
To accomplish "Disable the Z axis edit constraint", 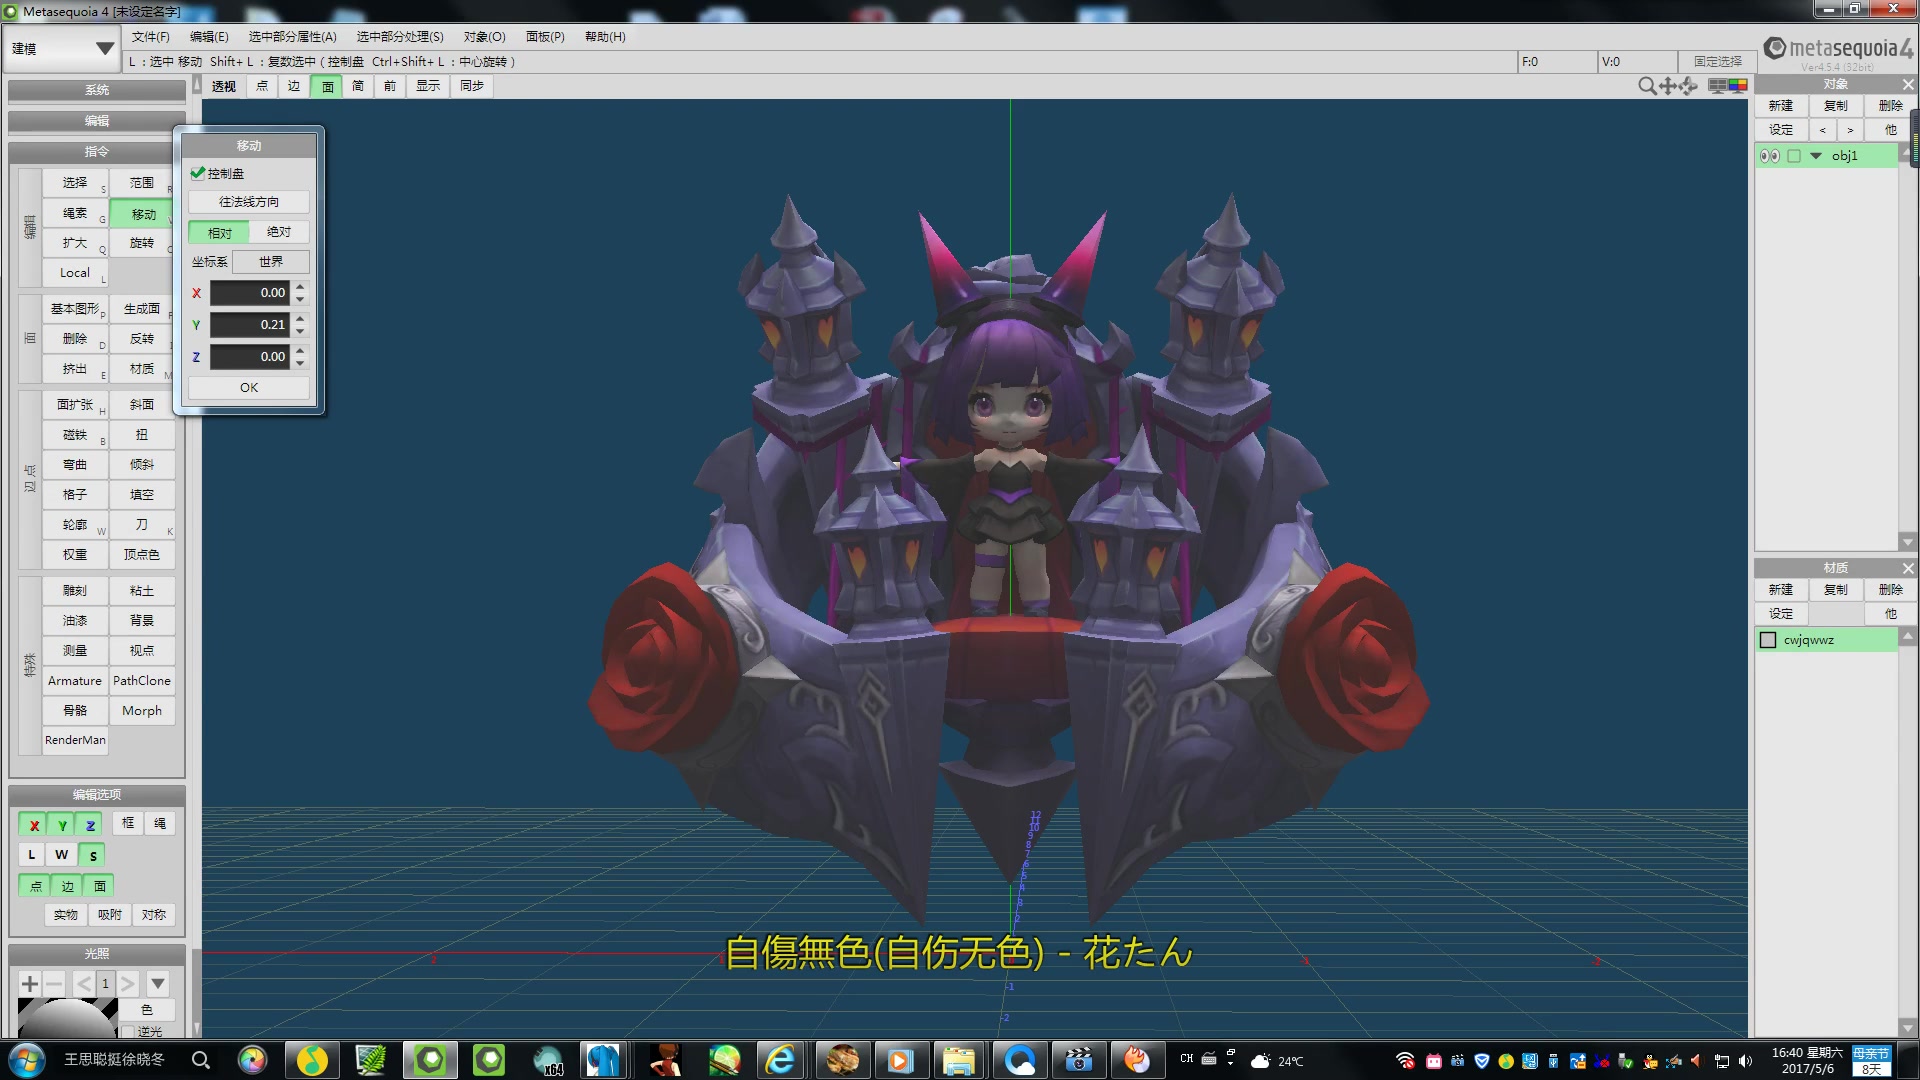I will [x=89, y=824].
